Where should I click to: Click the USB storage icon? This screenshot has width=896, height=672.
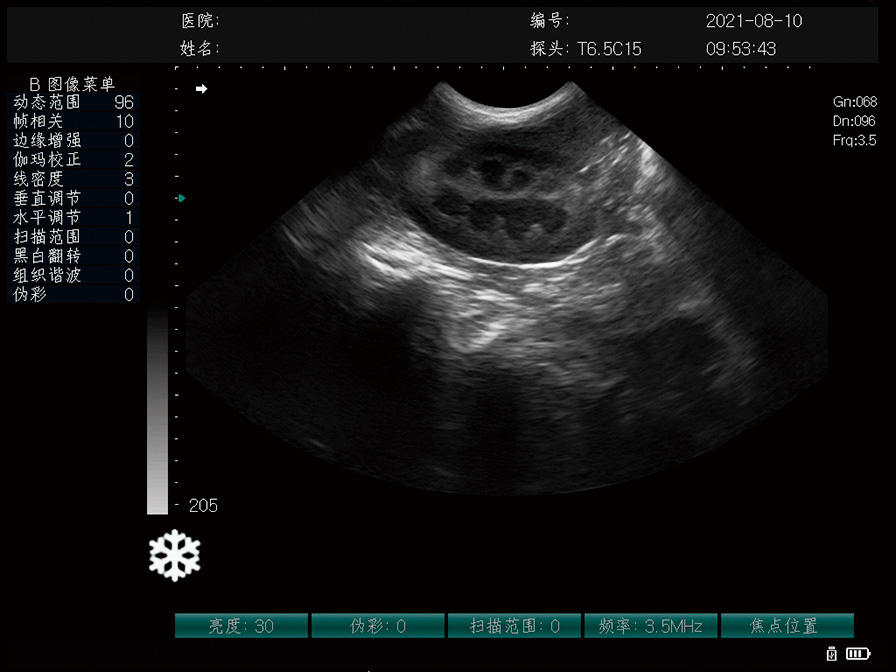point(831,653)
